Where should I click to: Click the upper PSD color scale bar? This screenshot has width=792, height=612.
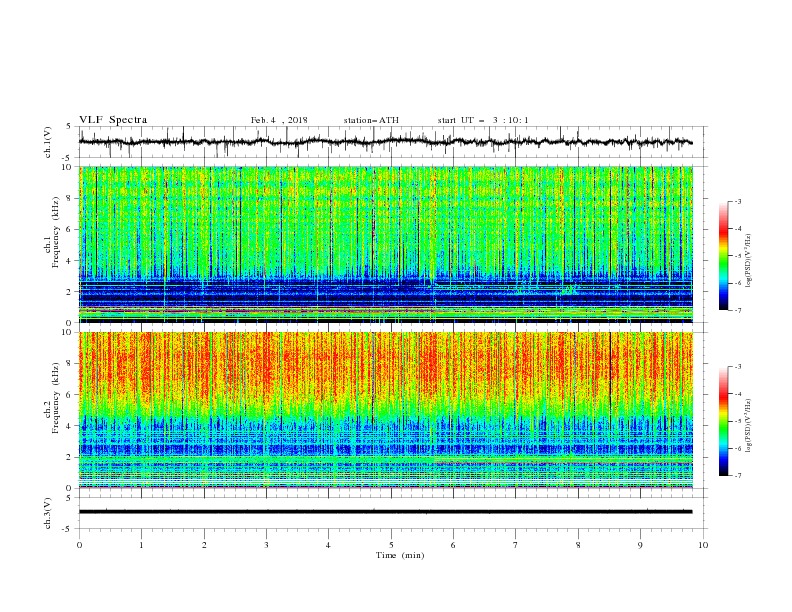click(724, 256)
